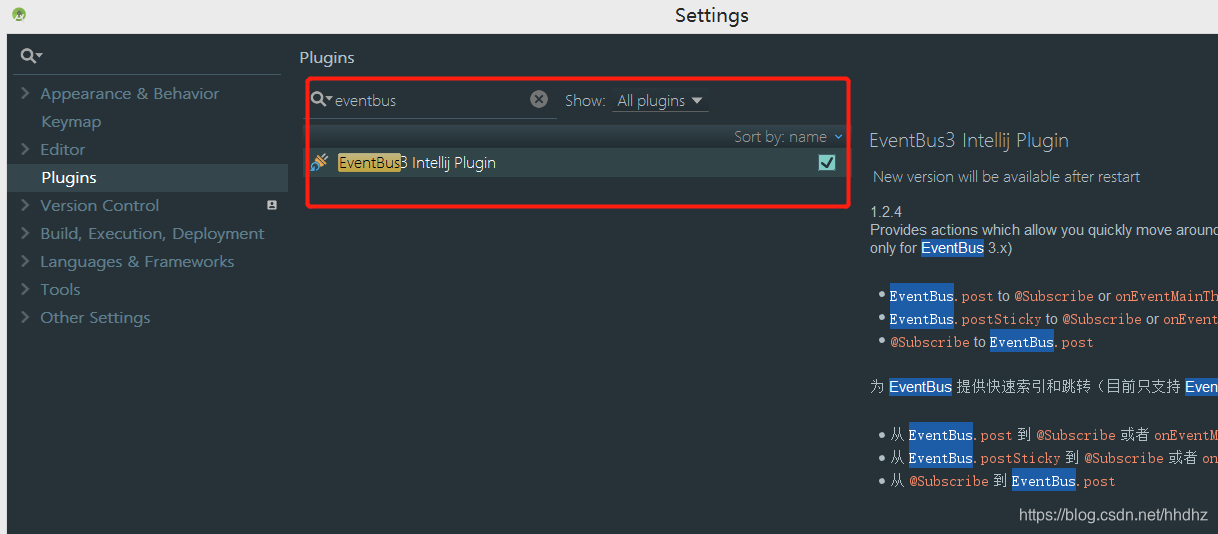
Task: Click the EventBus3 Intellij Plugin details title
Action: (969, 140)
